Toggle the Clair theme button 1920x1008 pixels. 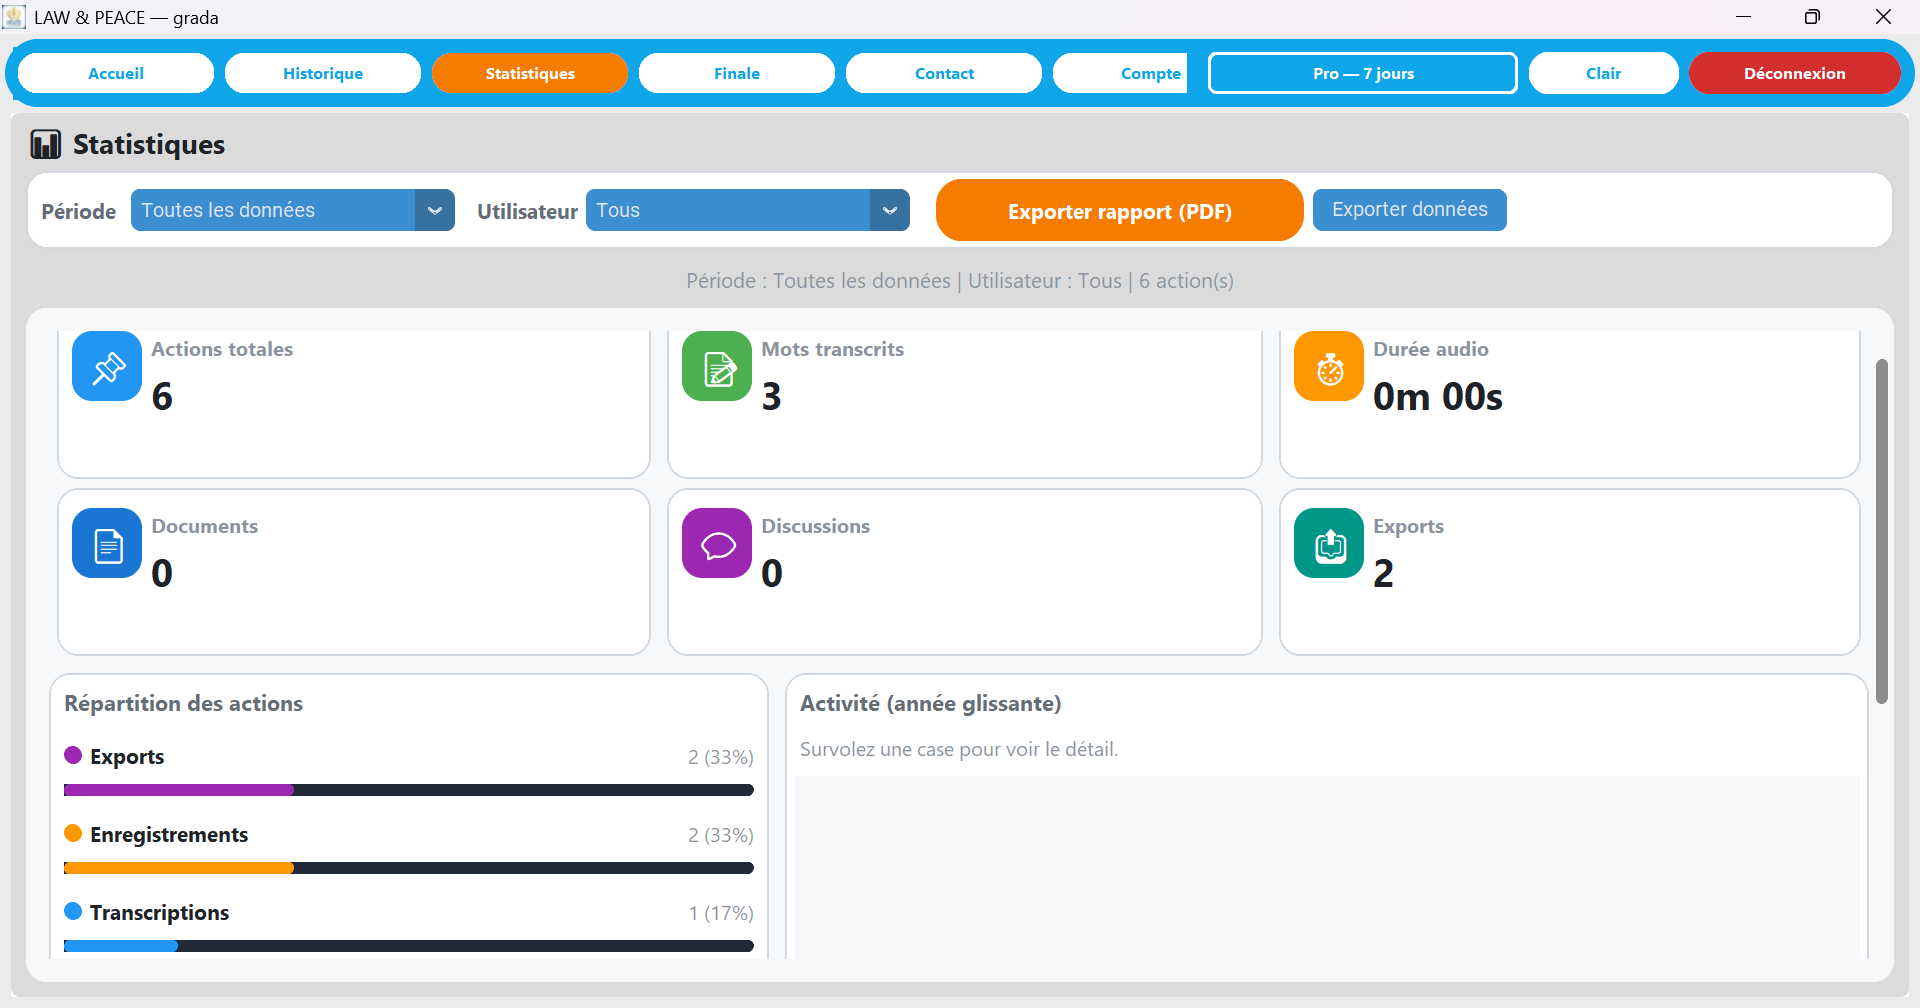1604,73
